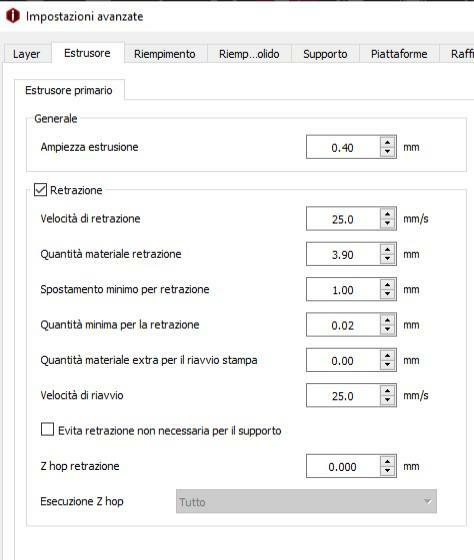Increase Z hop retrazione with up arrow
This screenshot has width=474, height=560.
(x=388, y=461)
